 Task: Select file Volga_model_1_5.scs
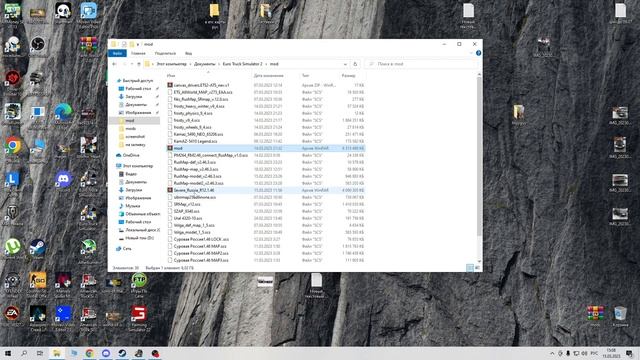(265, 232)
